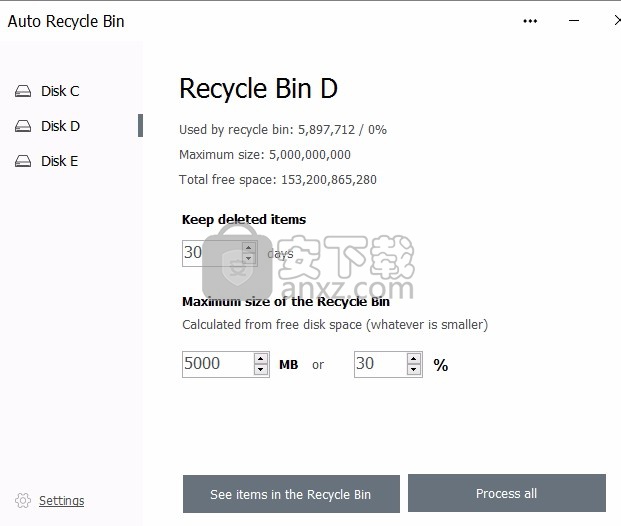Click the Settings gear icon
Image resolution: width=621 pixels, height=526 pixels.
tap(23, 501)
